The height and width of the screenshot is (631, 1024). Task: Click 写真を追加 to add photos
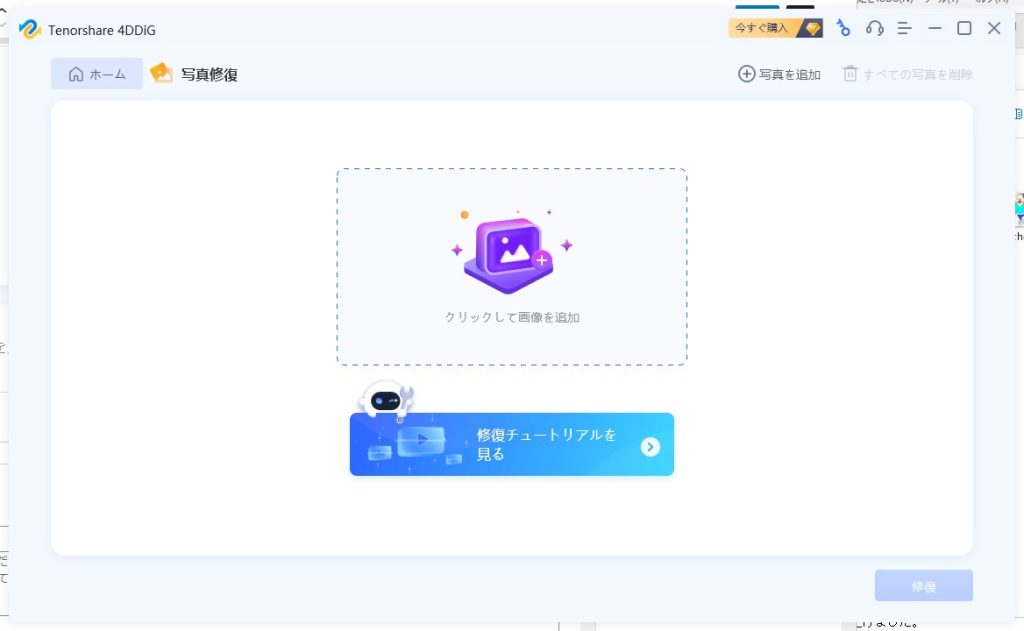779,74
